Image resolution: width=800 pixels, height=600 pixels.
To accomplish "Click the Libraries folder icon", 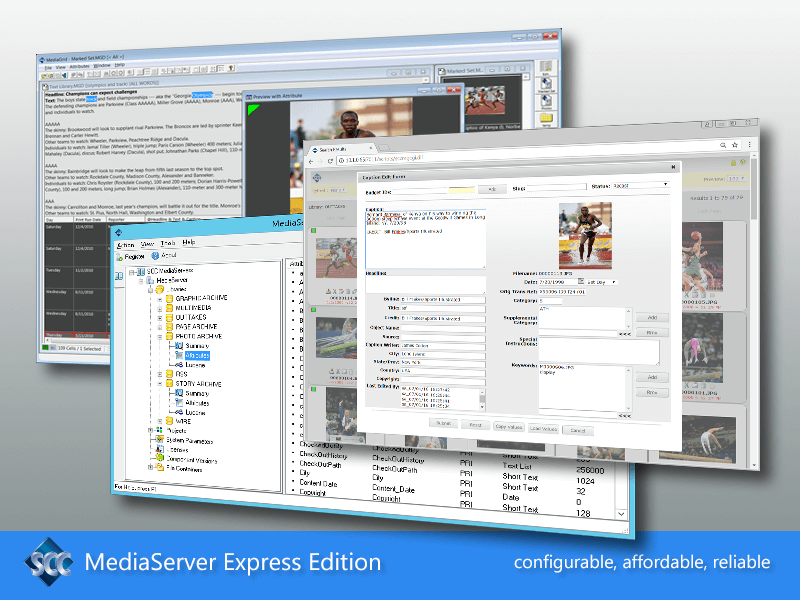I will tap(160, 289).
